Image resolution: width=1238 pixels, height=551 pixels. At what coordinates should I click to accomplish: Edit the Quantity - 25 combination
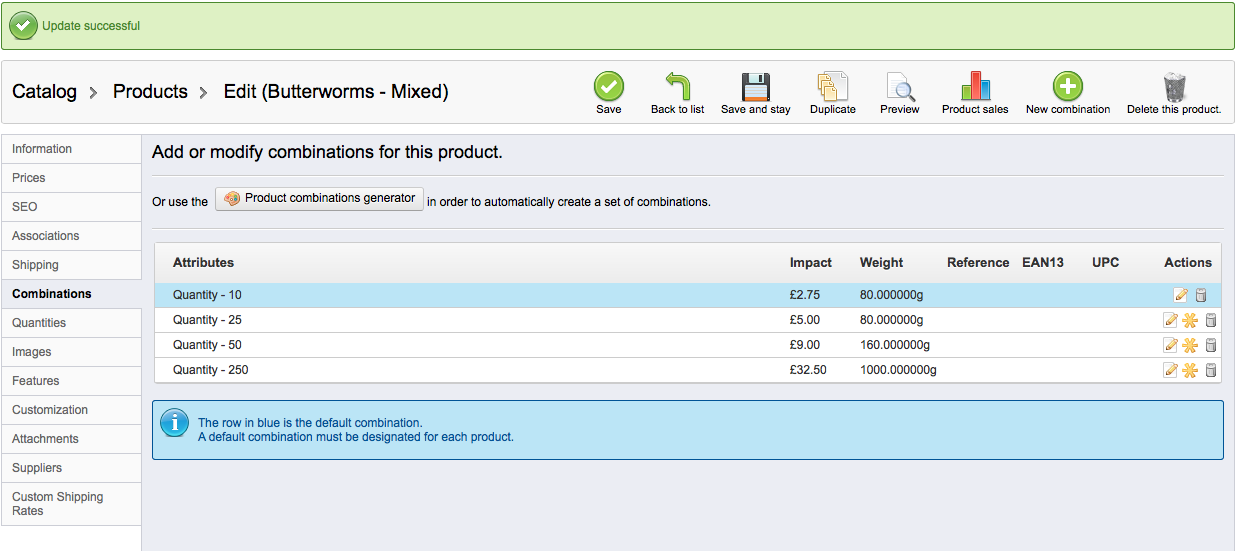(1171, 320)
